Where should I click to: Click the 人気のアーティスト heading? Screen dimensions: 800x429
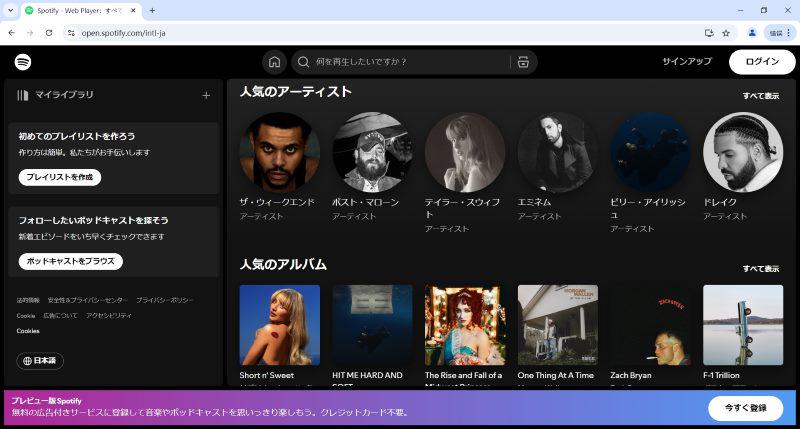(x=296, y=92)
